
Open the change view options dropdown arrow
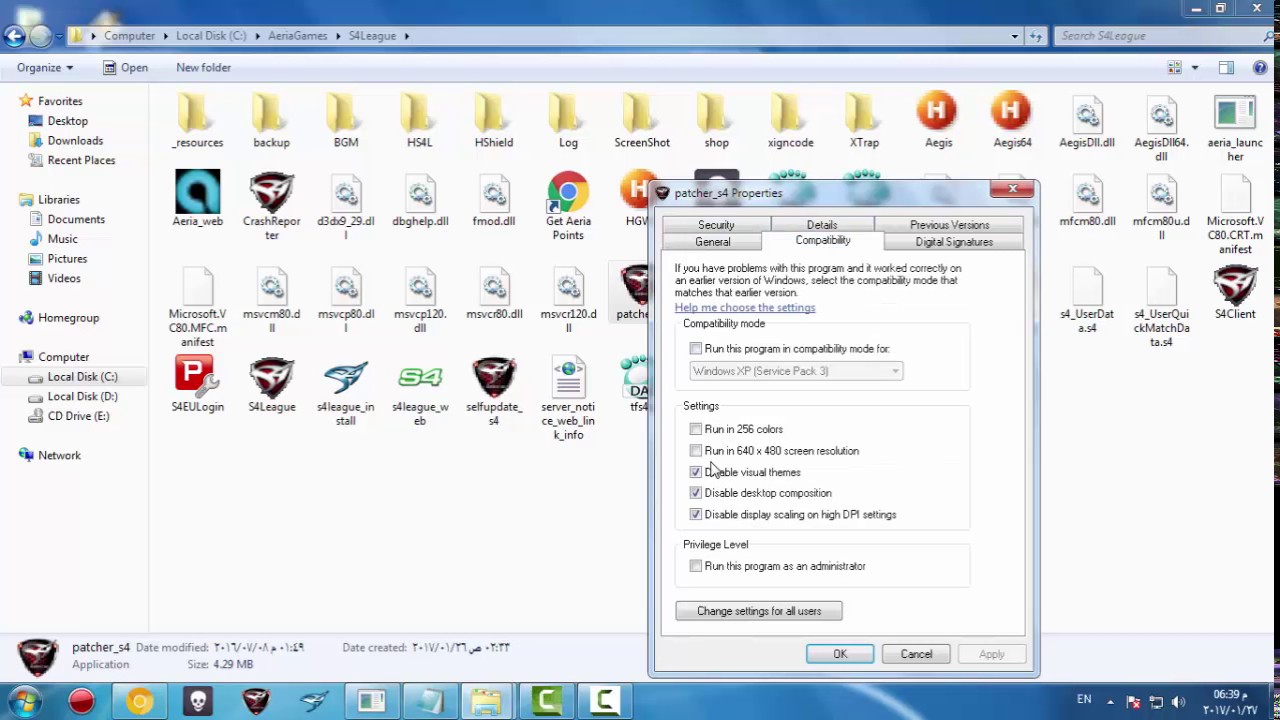pyautogui.click(x=1195, y=68)
